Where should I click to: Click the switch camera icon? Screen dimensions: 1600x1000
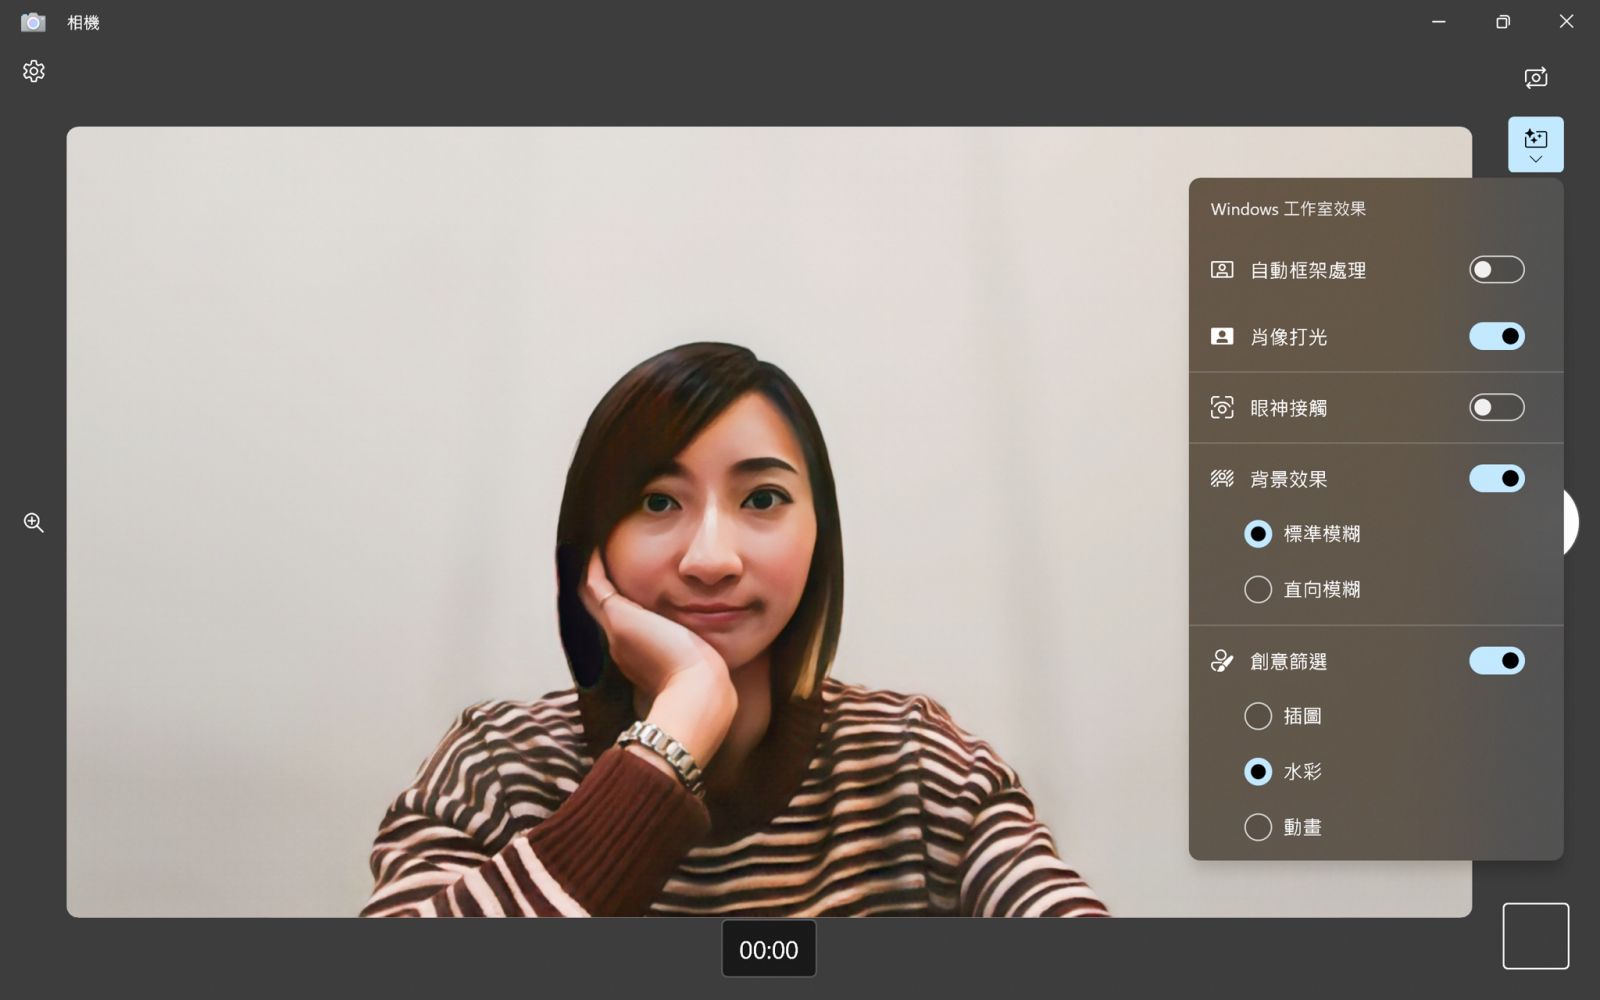coord(1536,77)
